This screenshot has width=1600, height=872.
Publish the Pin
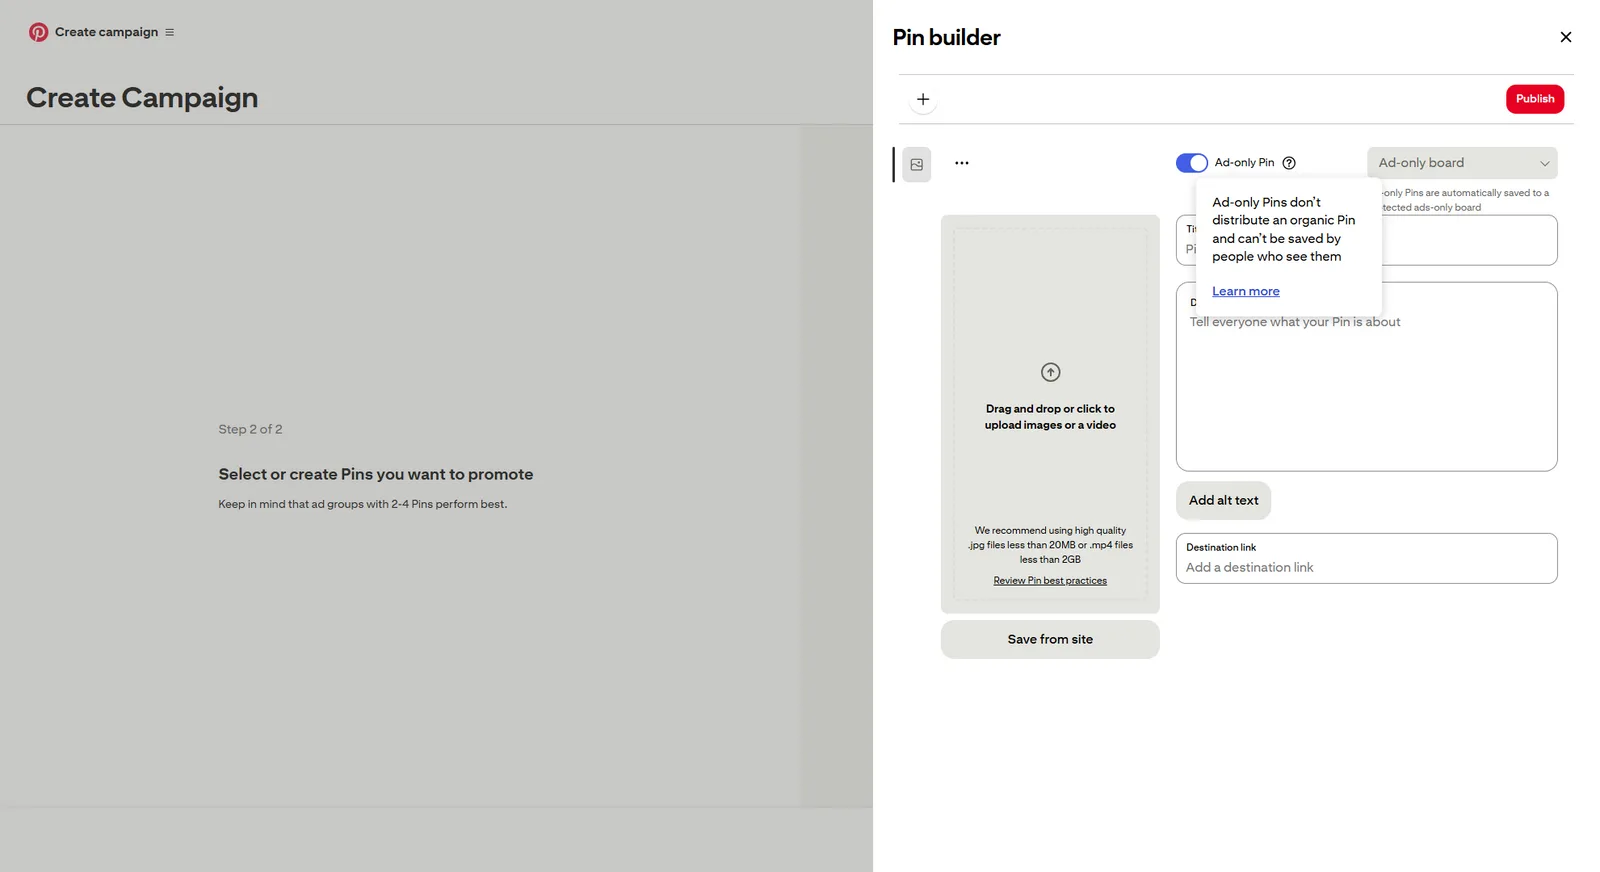click(x=1535, y=99)
